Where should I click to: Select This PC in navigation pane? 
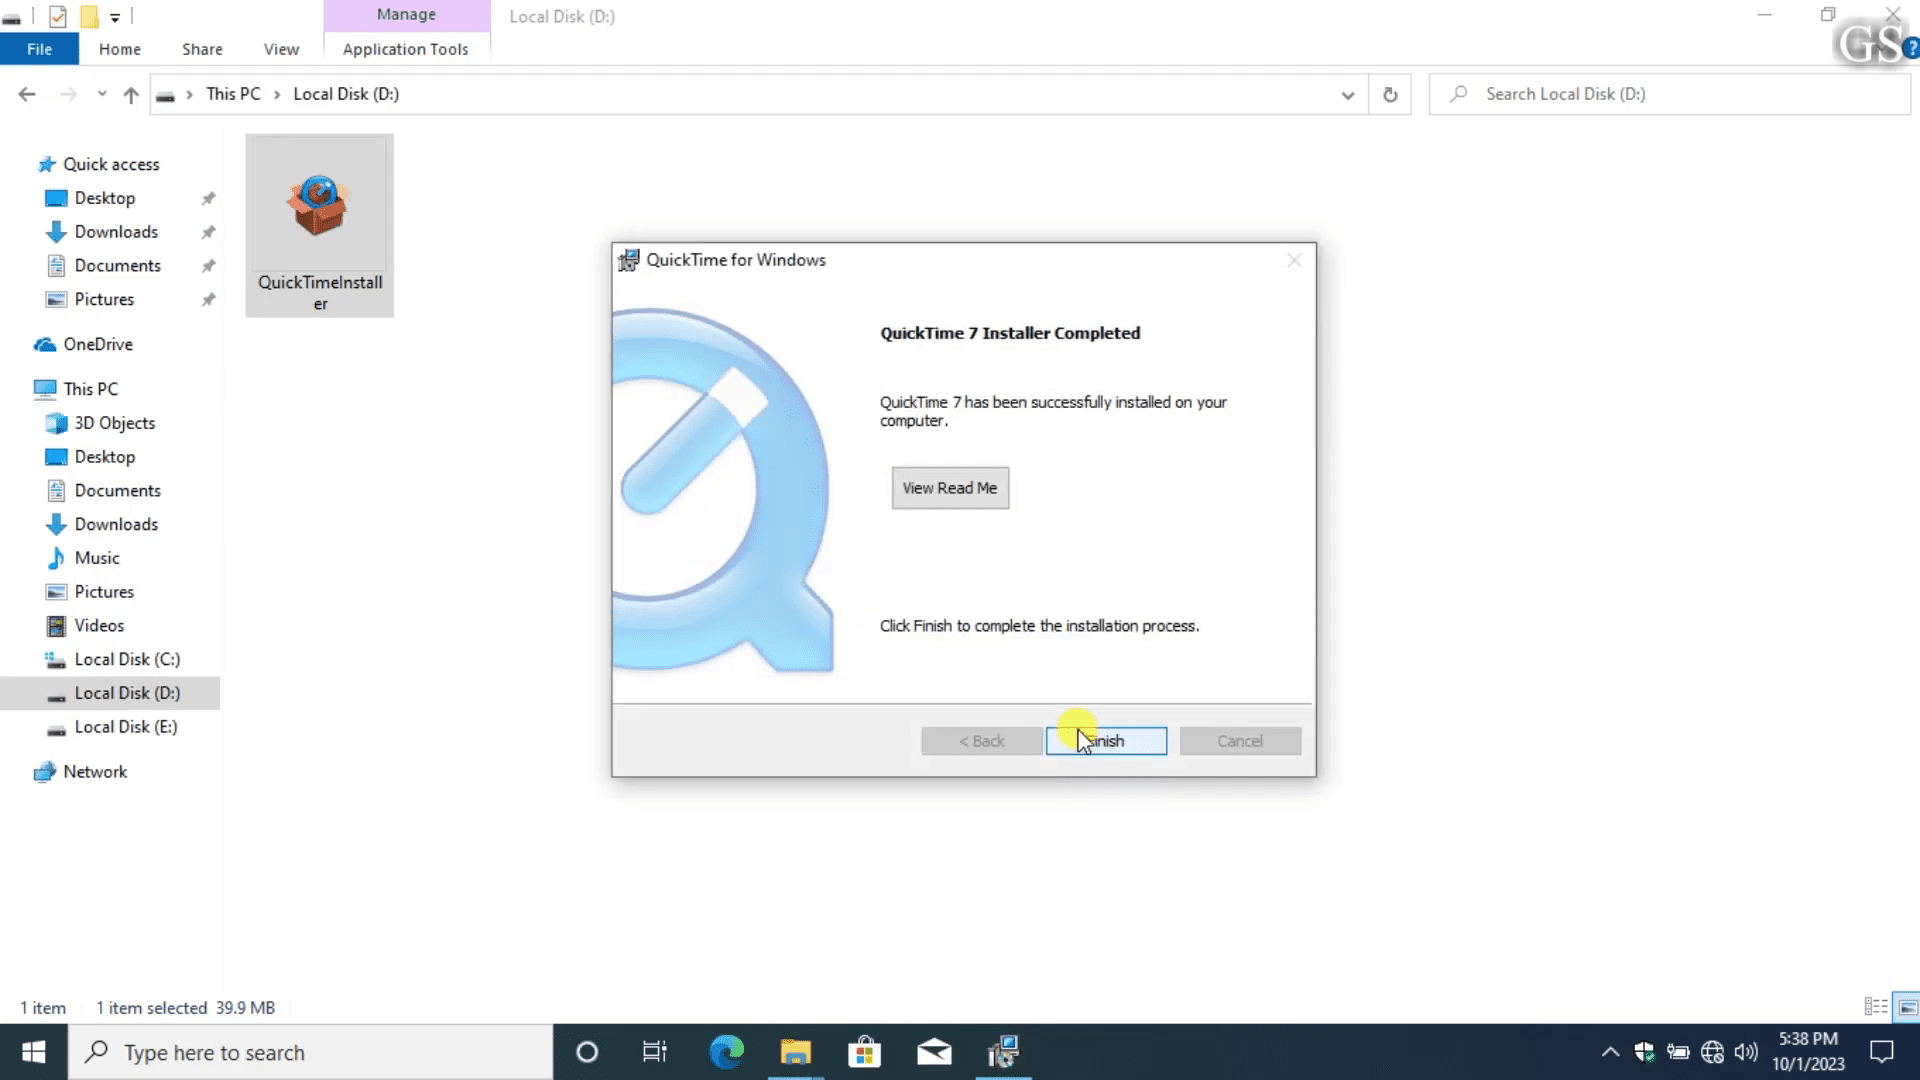pos(90,389)
